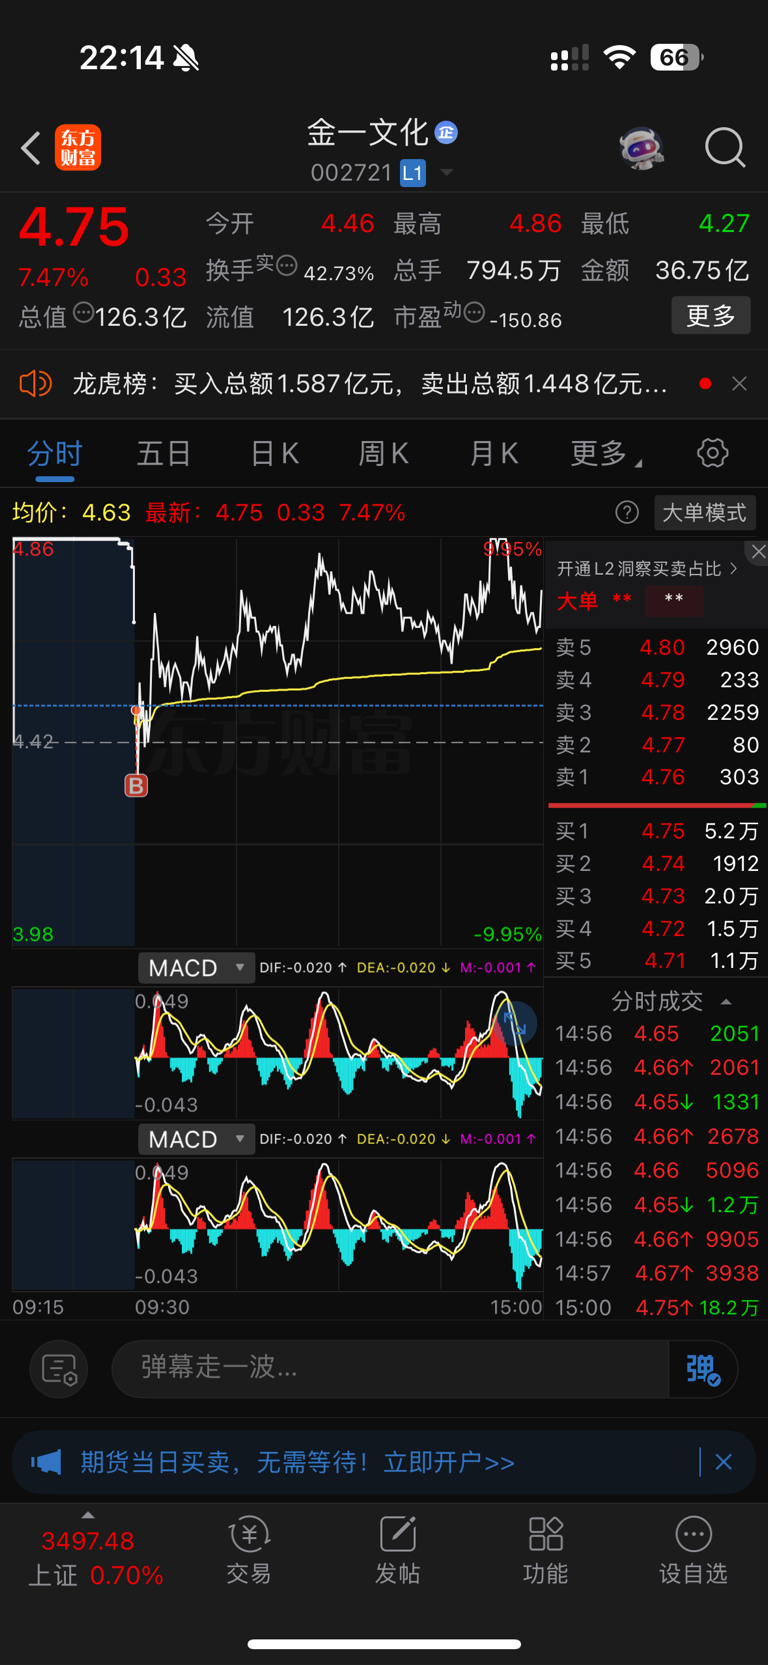
Task: Open the 东方财富 logo icon
Action: click(78, 148)
